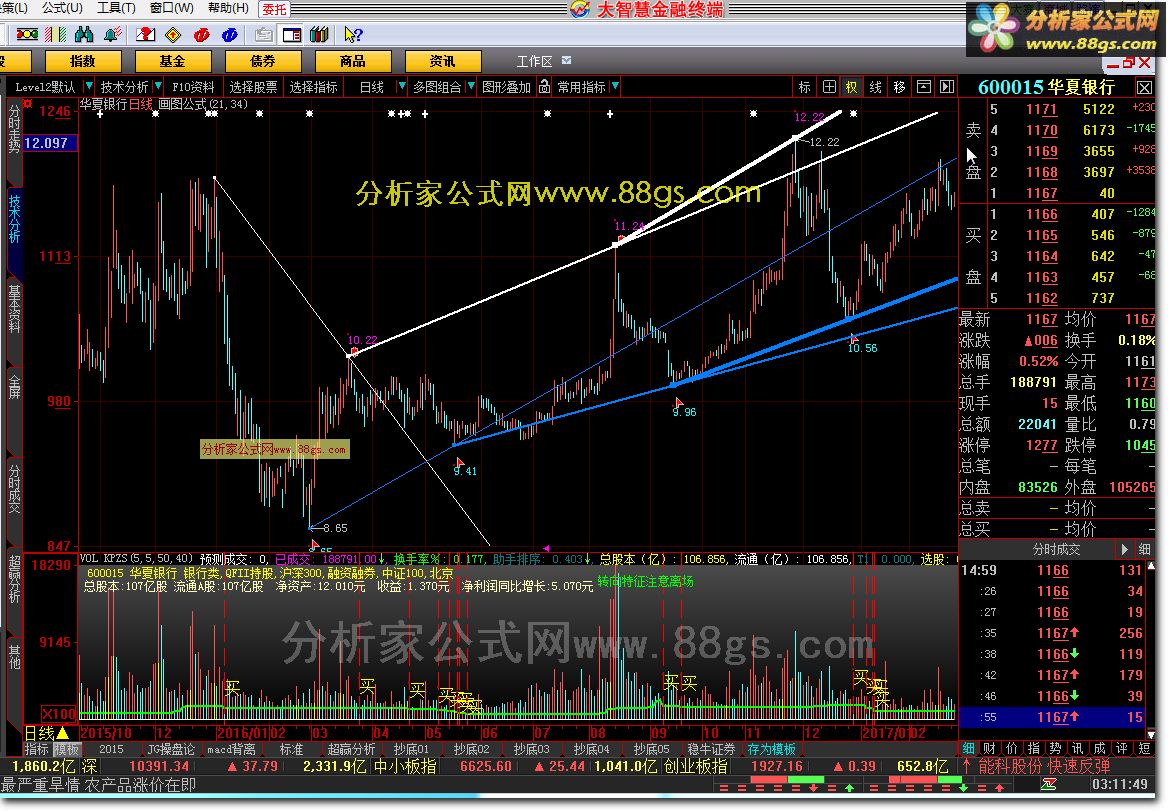Open the 技术分析 dropdown arrow
This screenshot has width=1168, height=811.
pos(158,86)
